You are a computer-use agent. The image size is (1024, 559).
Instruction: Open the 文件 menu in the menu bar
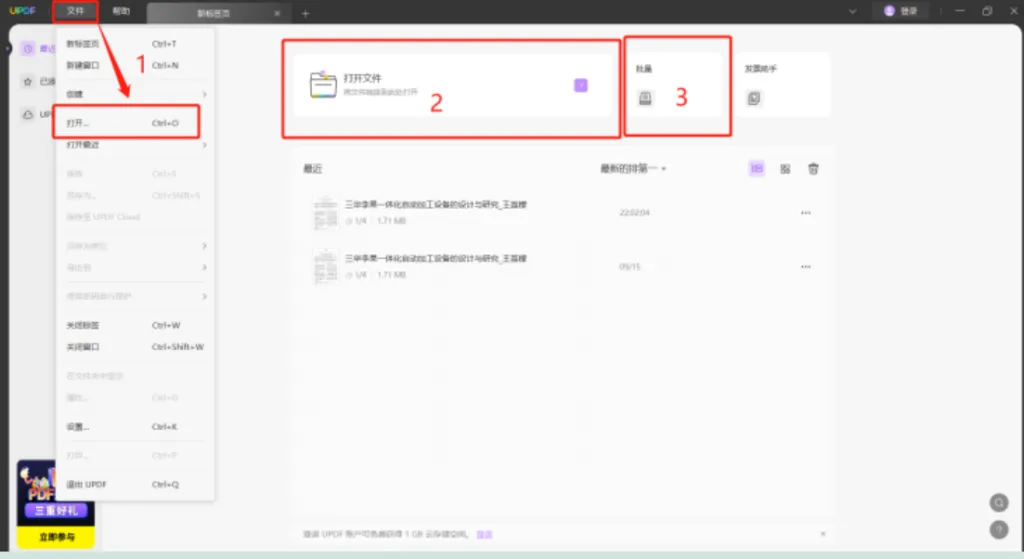pyautogui.click(x=75, y=11)
